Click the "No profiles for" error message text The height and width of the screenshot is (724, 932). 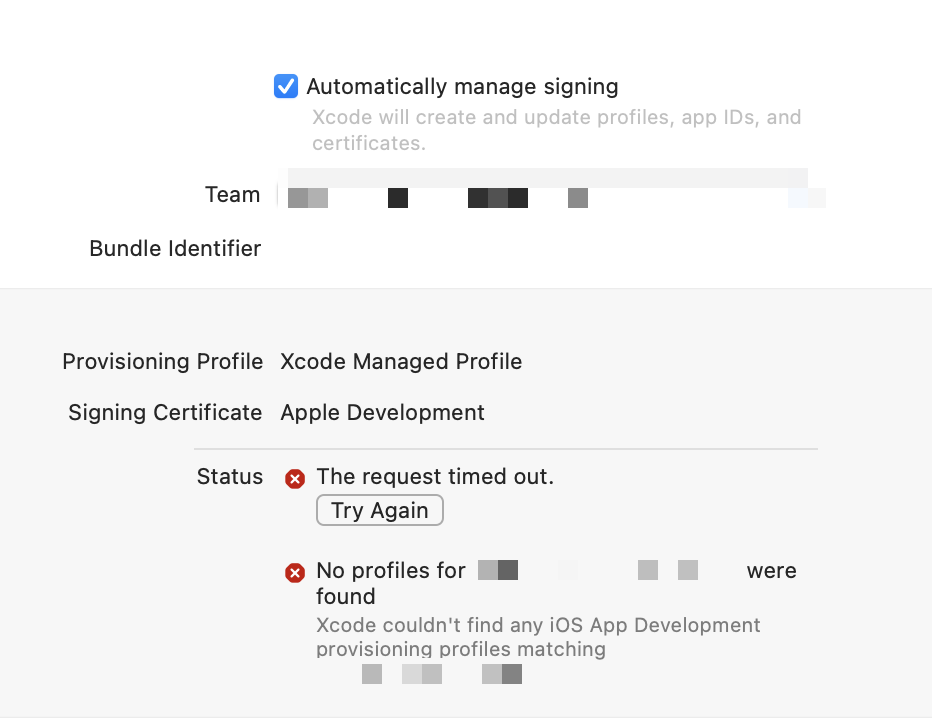coord(390,570)
